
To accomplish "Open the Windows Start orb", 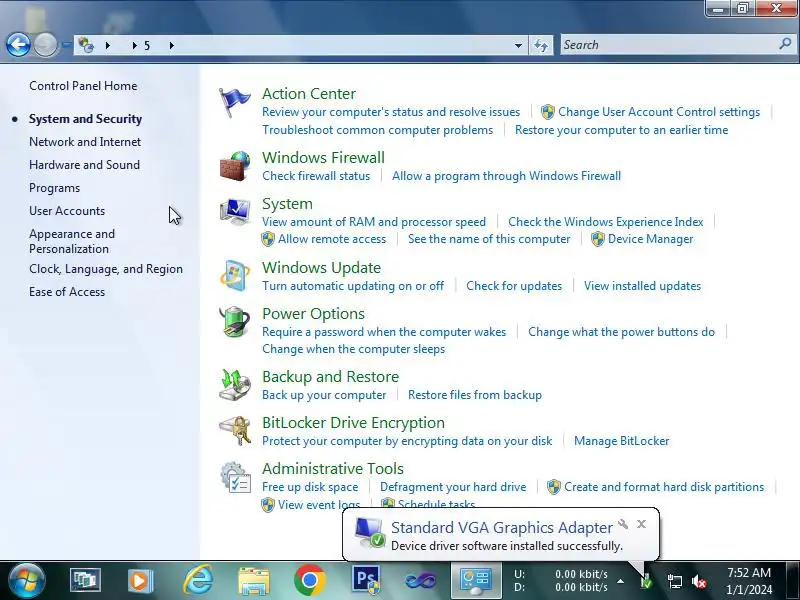I will click(27, 580).
